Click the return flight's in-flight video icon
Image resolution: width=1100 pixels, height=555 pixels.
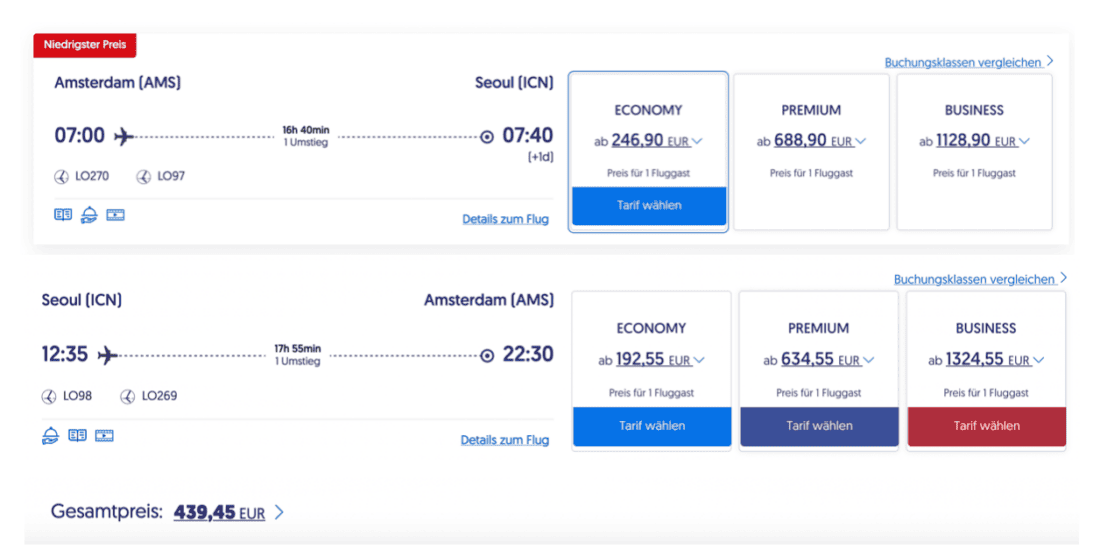point(104,435)
